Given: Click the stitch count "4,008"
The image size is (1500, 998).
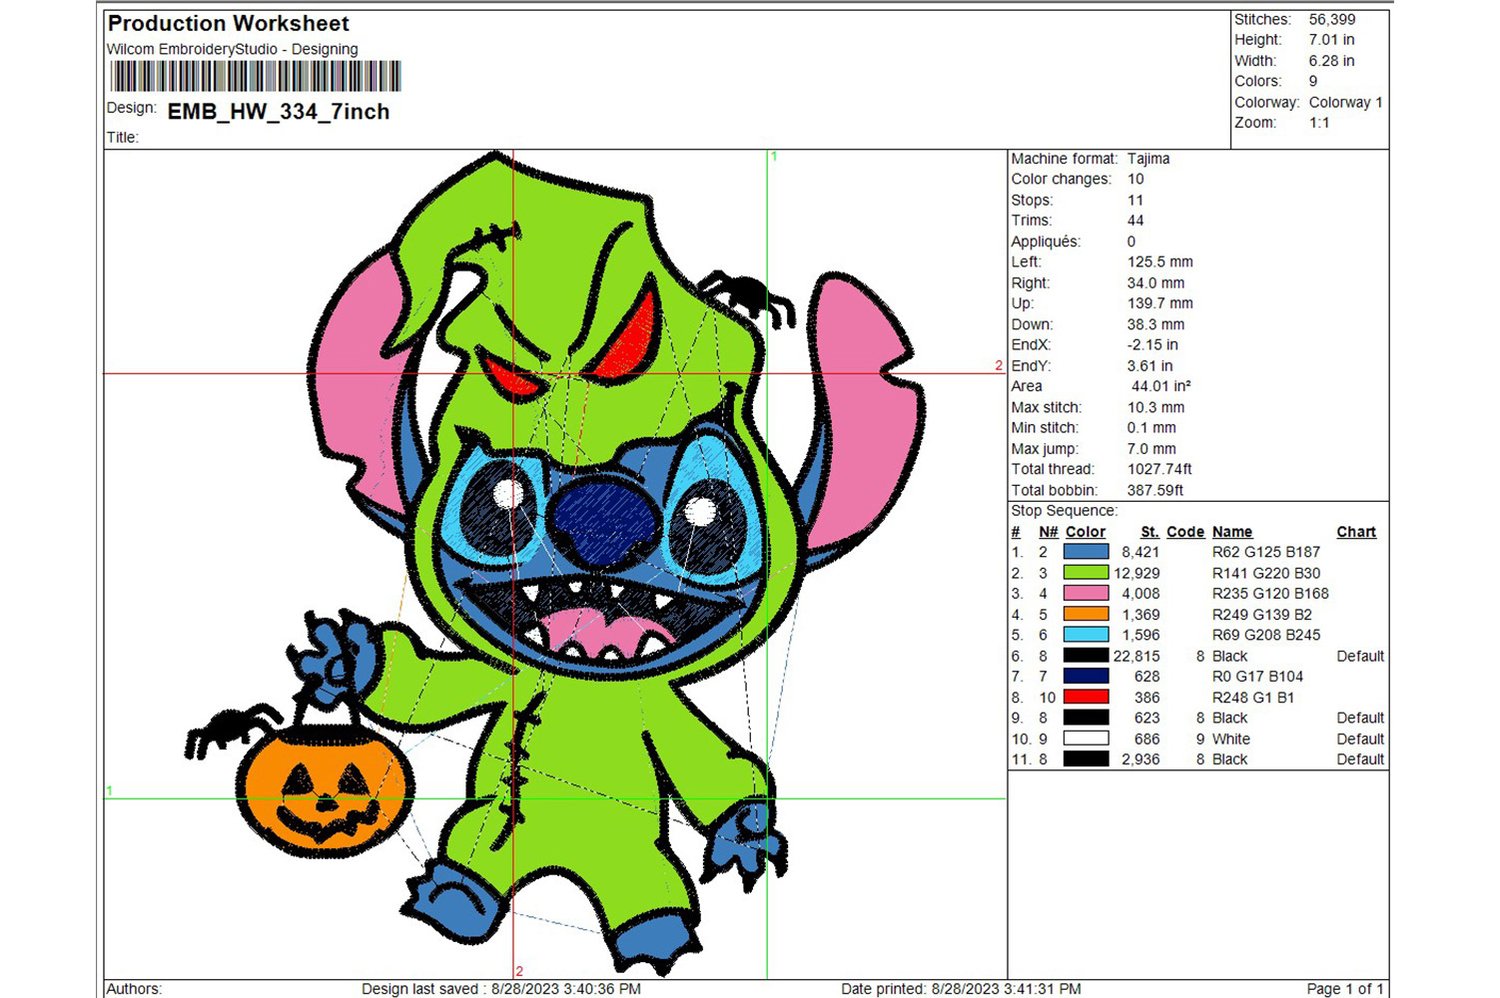Looking at the screenshot, I should (x=1141, y=593).
